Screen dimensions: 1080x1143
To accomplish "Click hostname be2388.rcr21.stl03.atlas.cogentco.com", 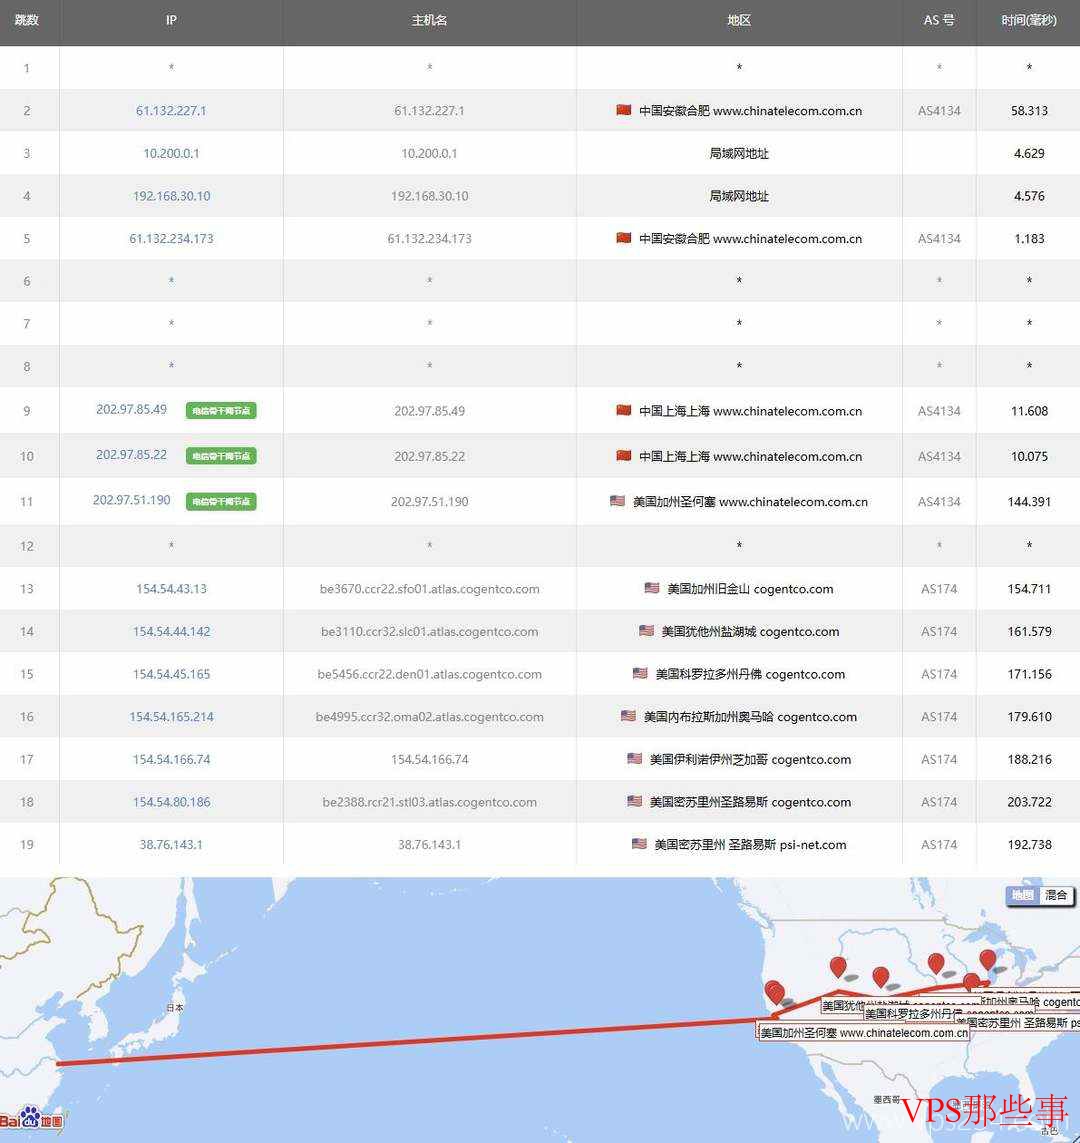I will click(429, 802).
